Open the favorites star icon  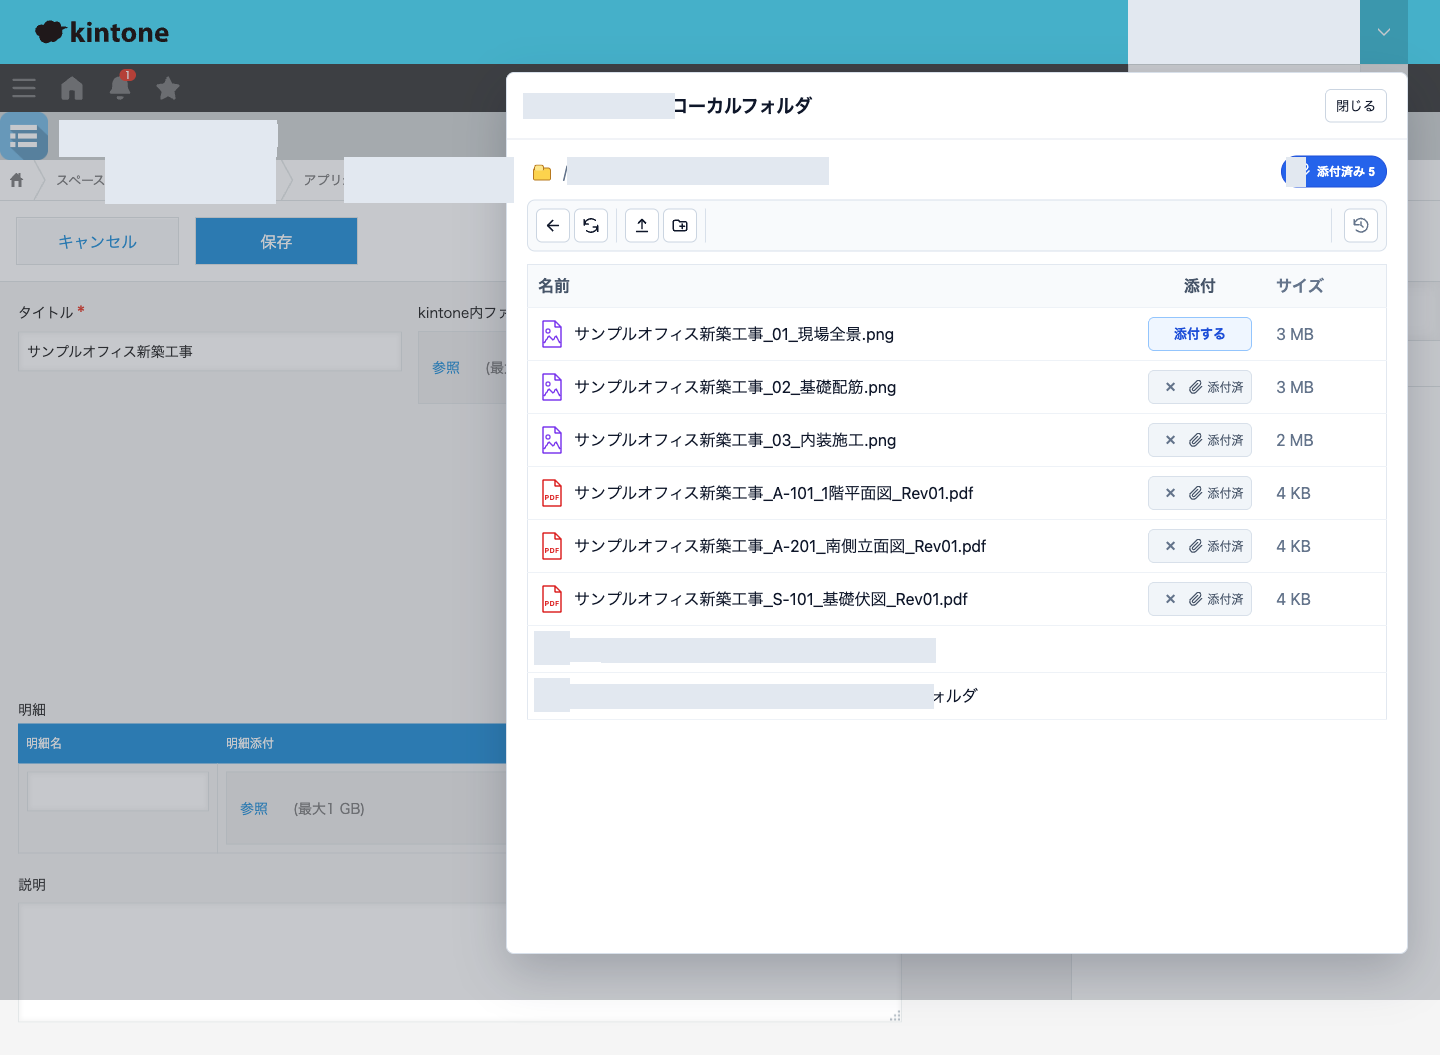click(168, 88)
